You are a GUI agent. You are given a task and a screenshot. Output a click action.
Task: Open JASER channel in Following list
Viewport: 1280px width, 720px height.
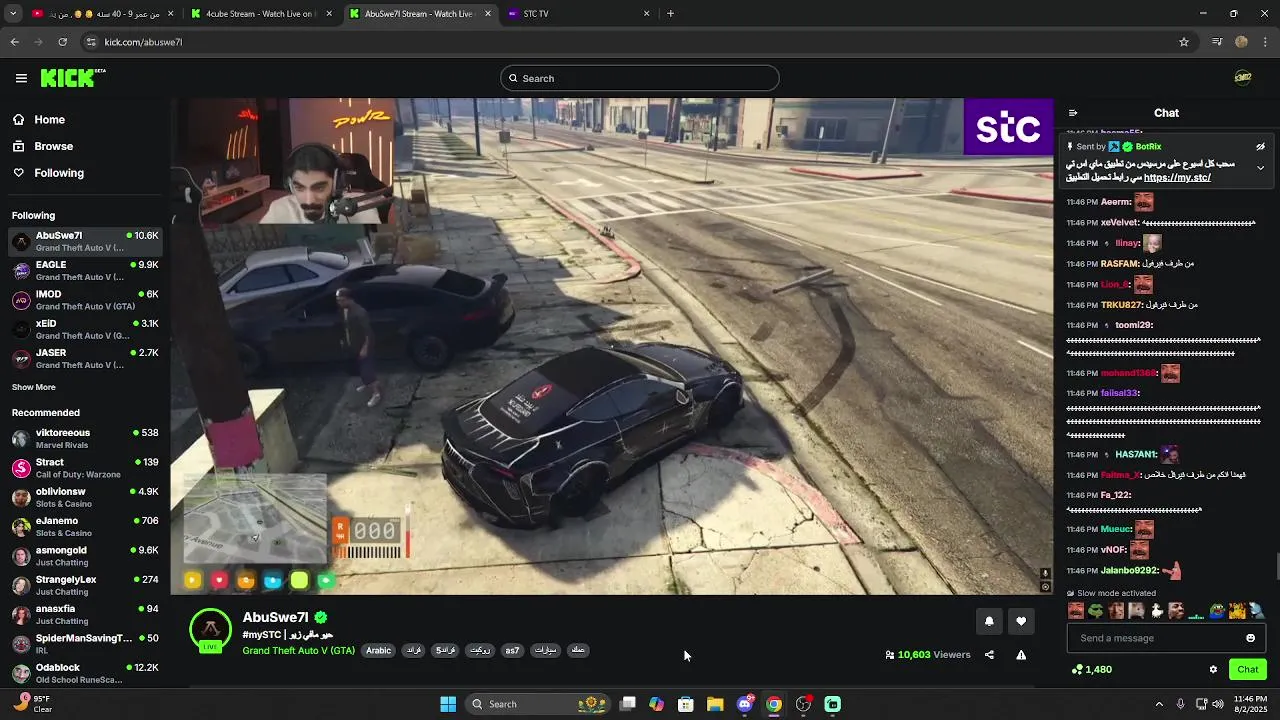pyautogui.click(x=85, y=359)
